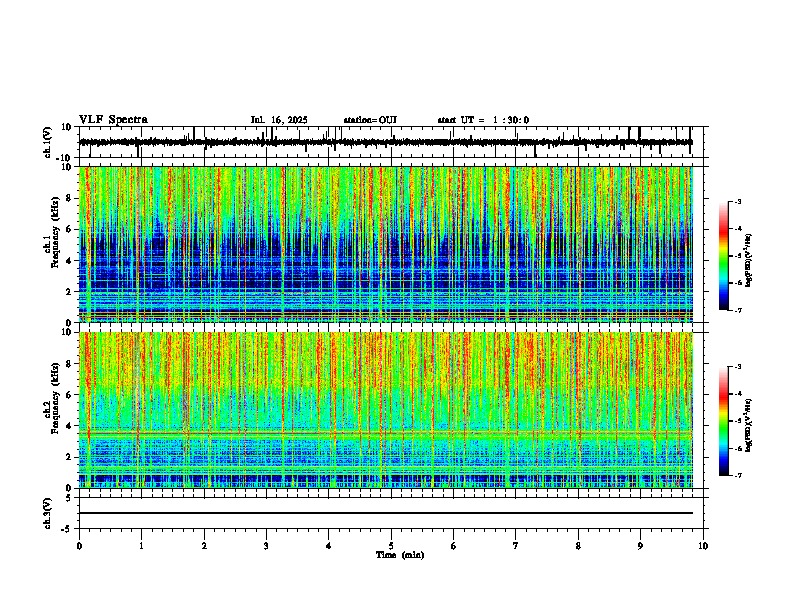Click the flat ch.3(V) trace line
Image resolution: width=792 pixels, height=612 pixels.
point(386,513)
